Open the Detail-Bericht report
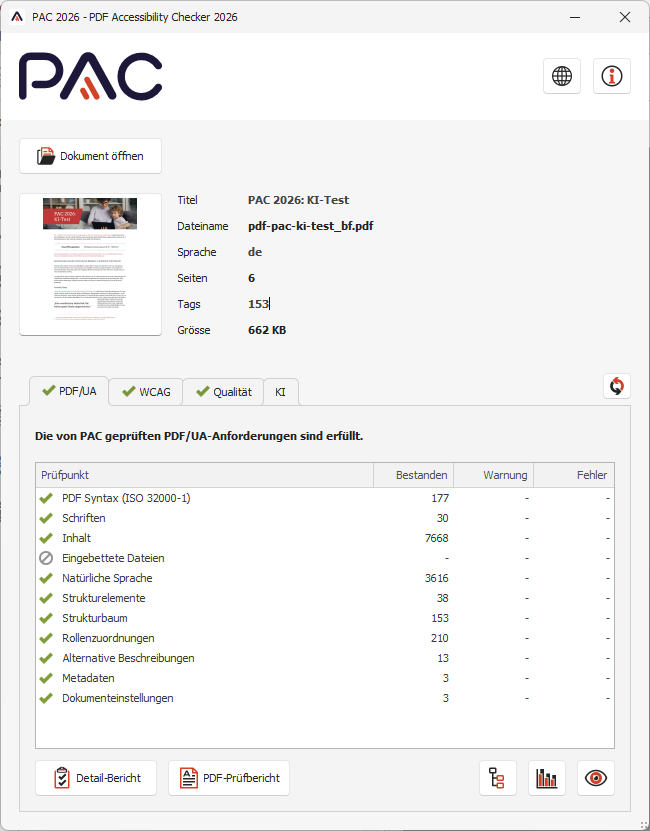The image size is (650, 831). click(96, 778)
